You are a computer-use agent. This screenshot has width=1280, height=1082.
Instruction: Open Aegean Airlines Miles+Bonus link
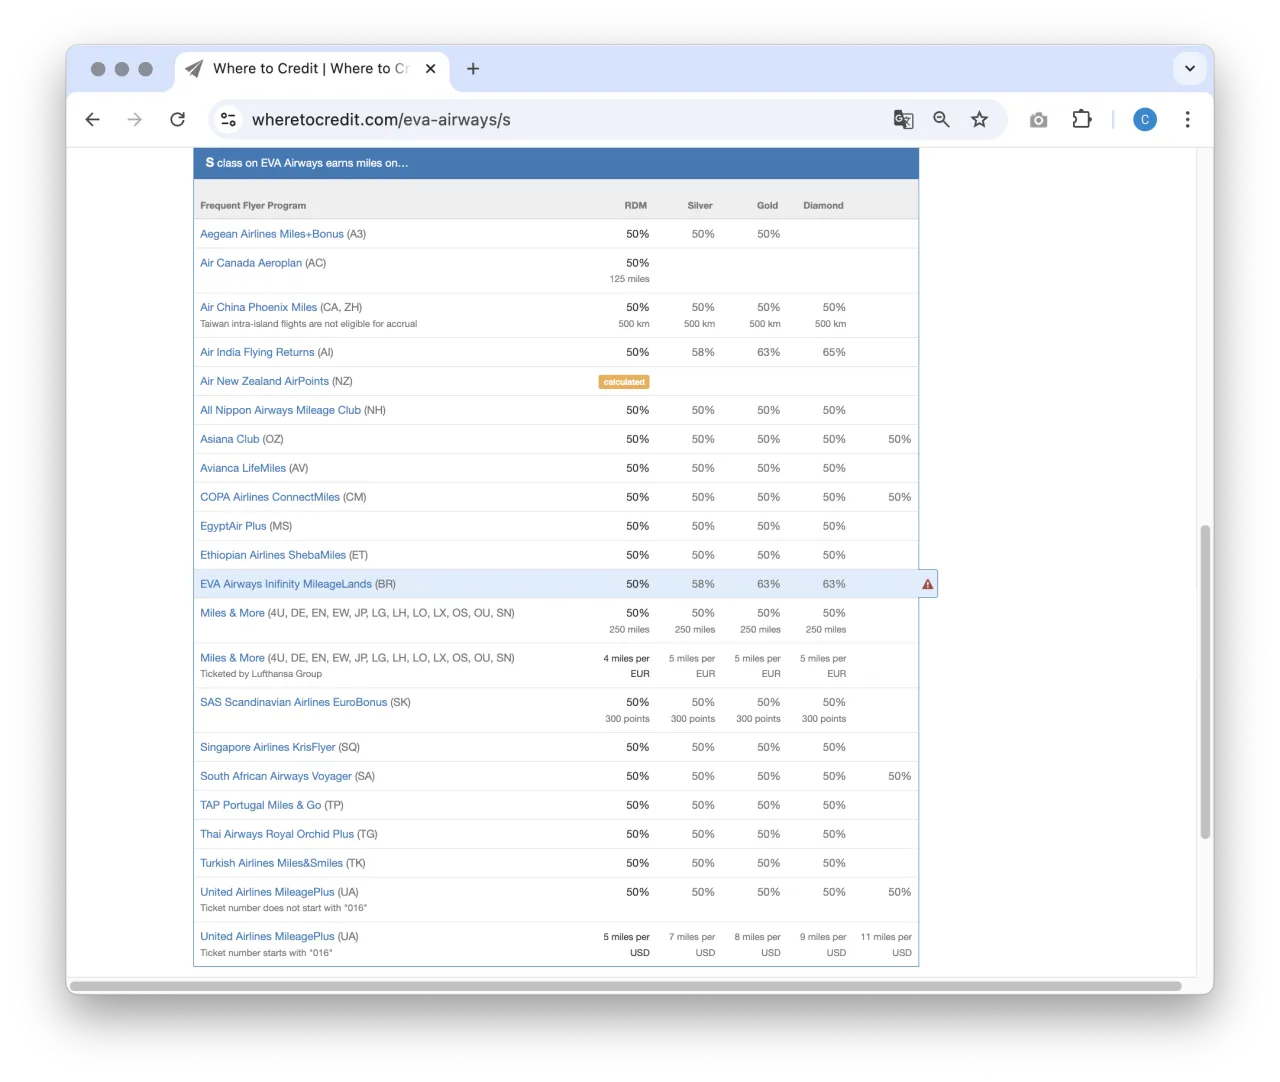(271, 234)
